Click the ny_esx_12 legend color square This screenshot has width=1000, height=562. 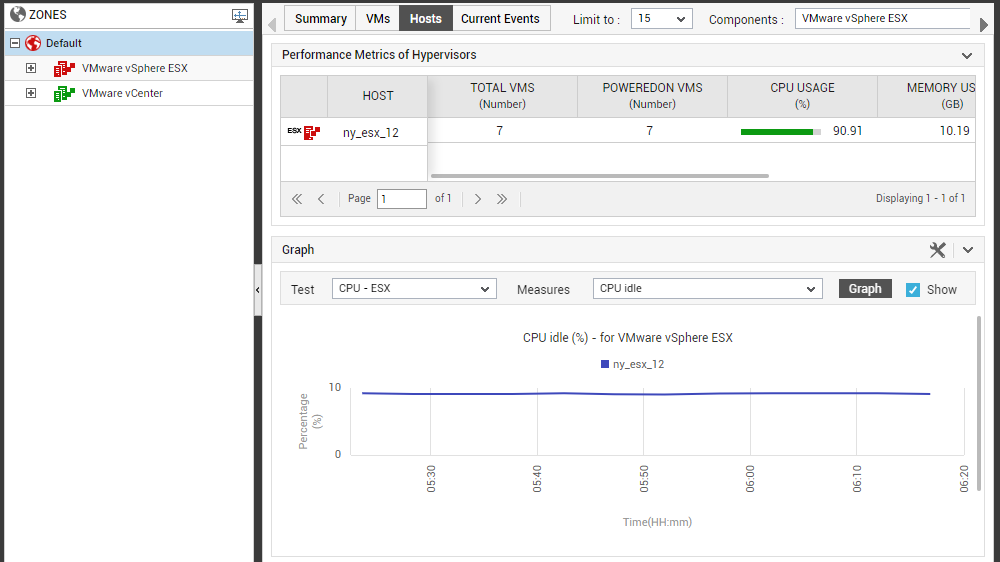(x=605, y=364)
